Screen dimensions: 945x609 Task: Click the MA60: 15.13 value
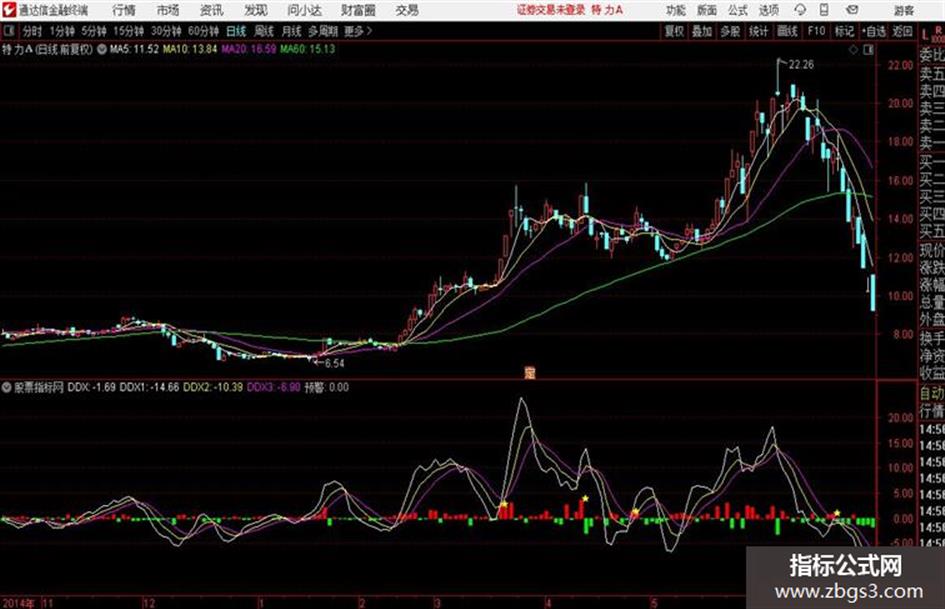(x=307, y=49)
